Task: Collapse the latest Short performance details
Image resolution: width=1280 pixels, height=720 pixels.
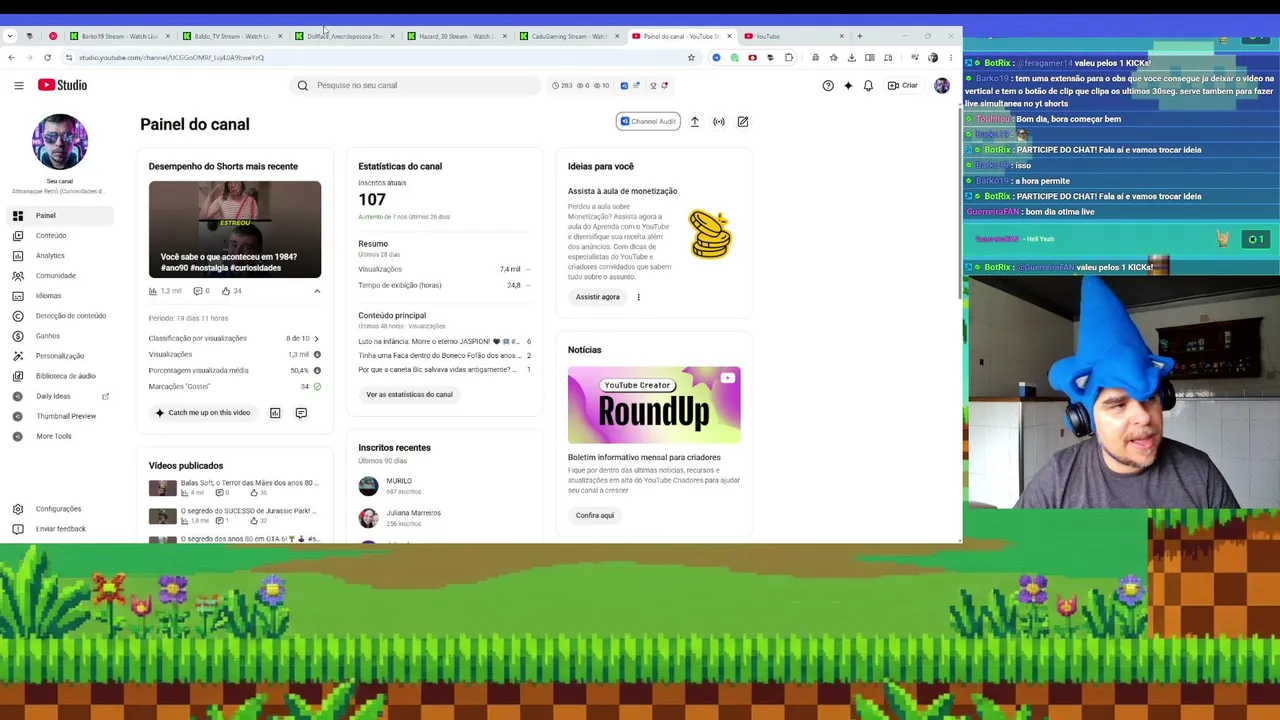Action: [x=317, y=291]
